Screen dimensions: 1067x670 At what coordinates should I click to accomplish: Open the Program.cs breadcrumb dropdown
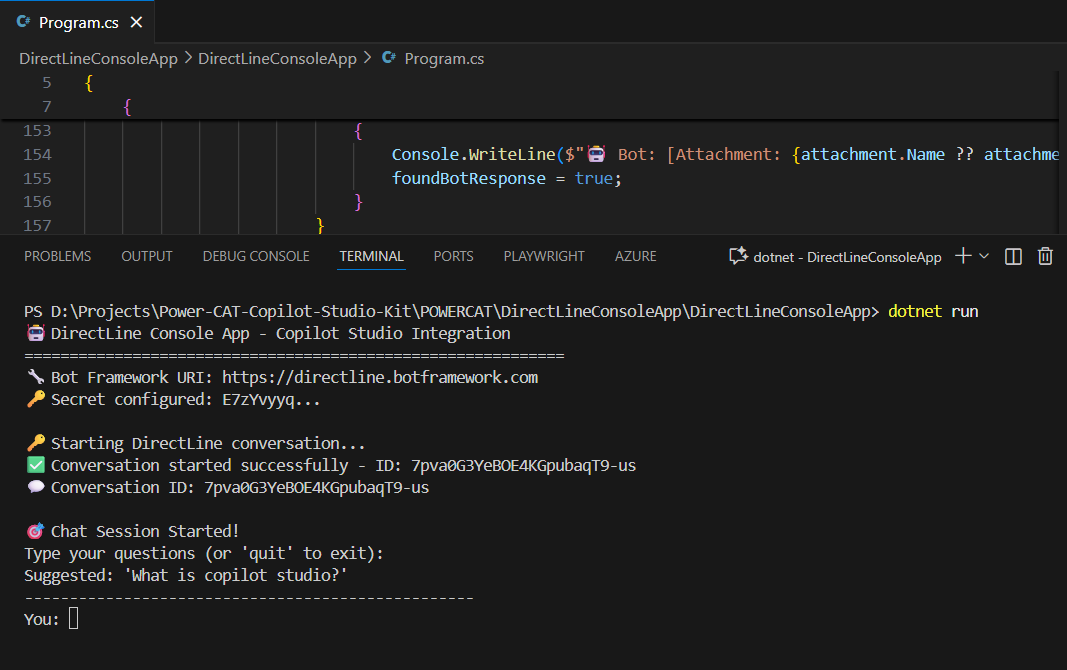tap(445, 58)
